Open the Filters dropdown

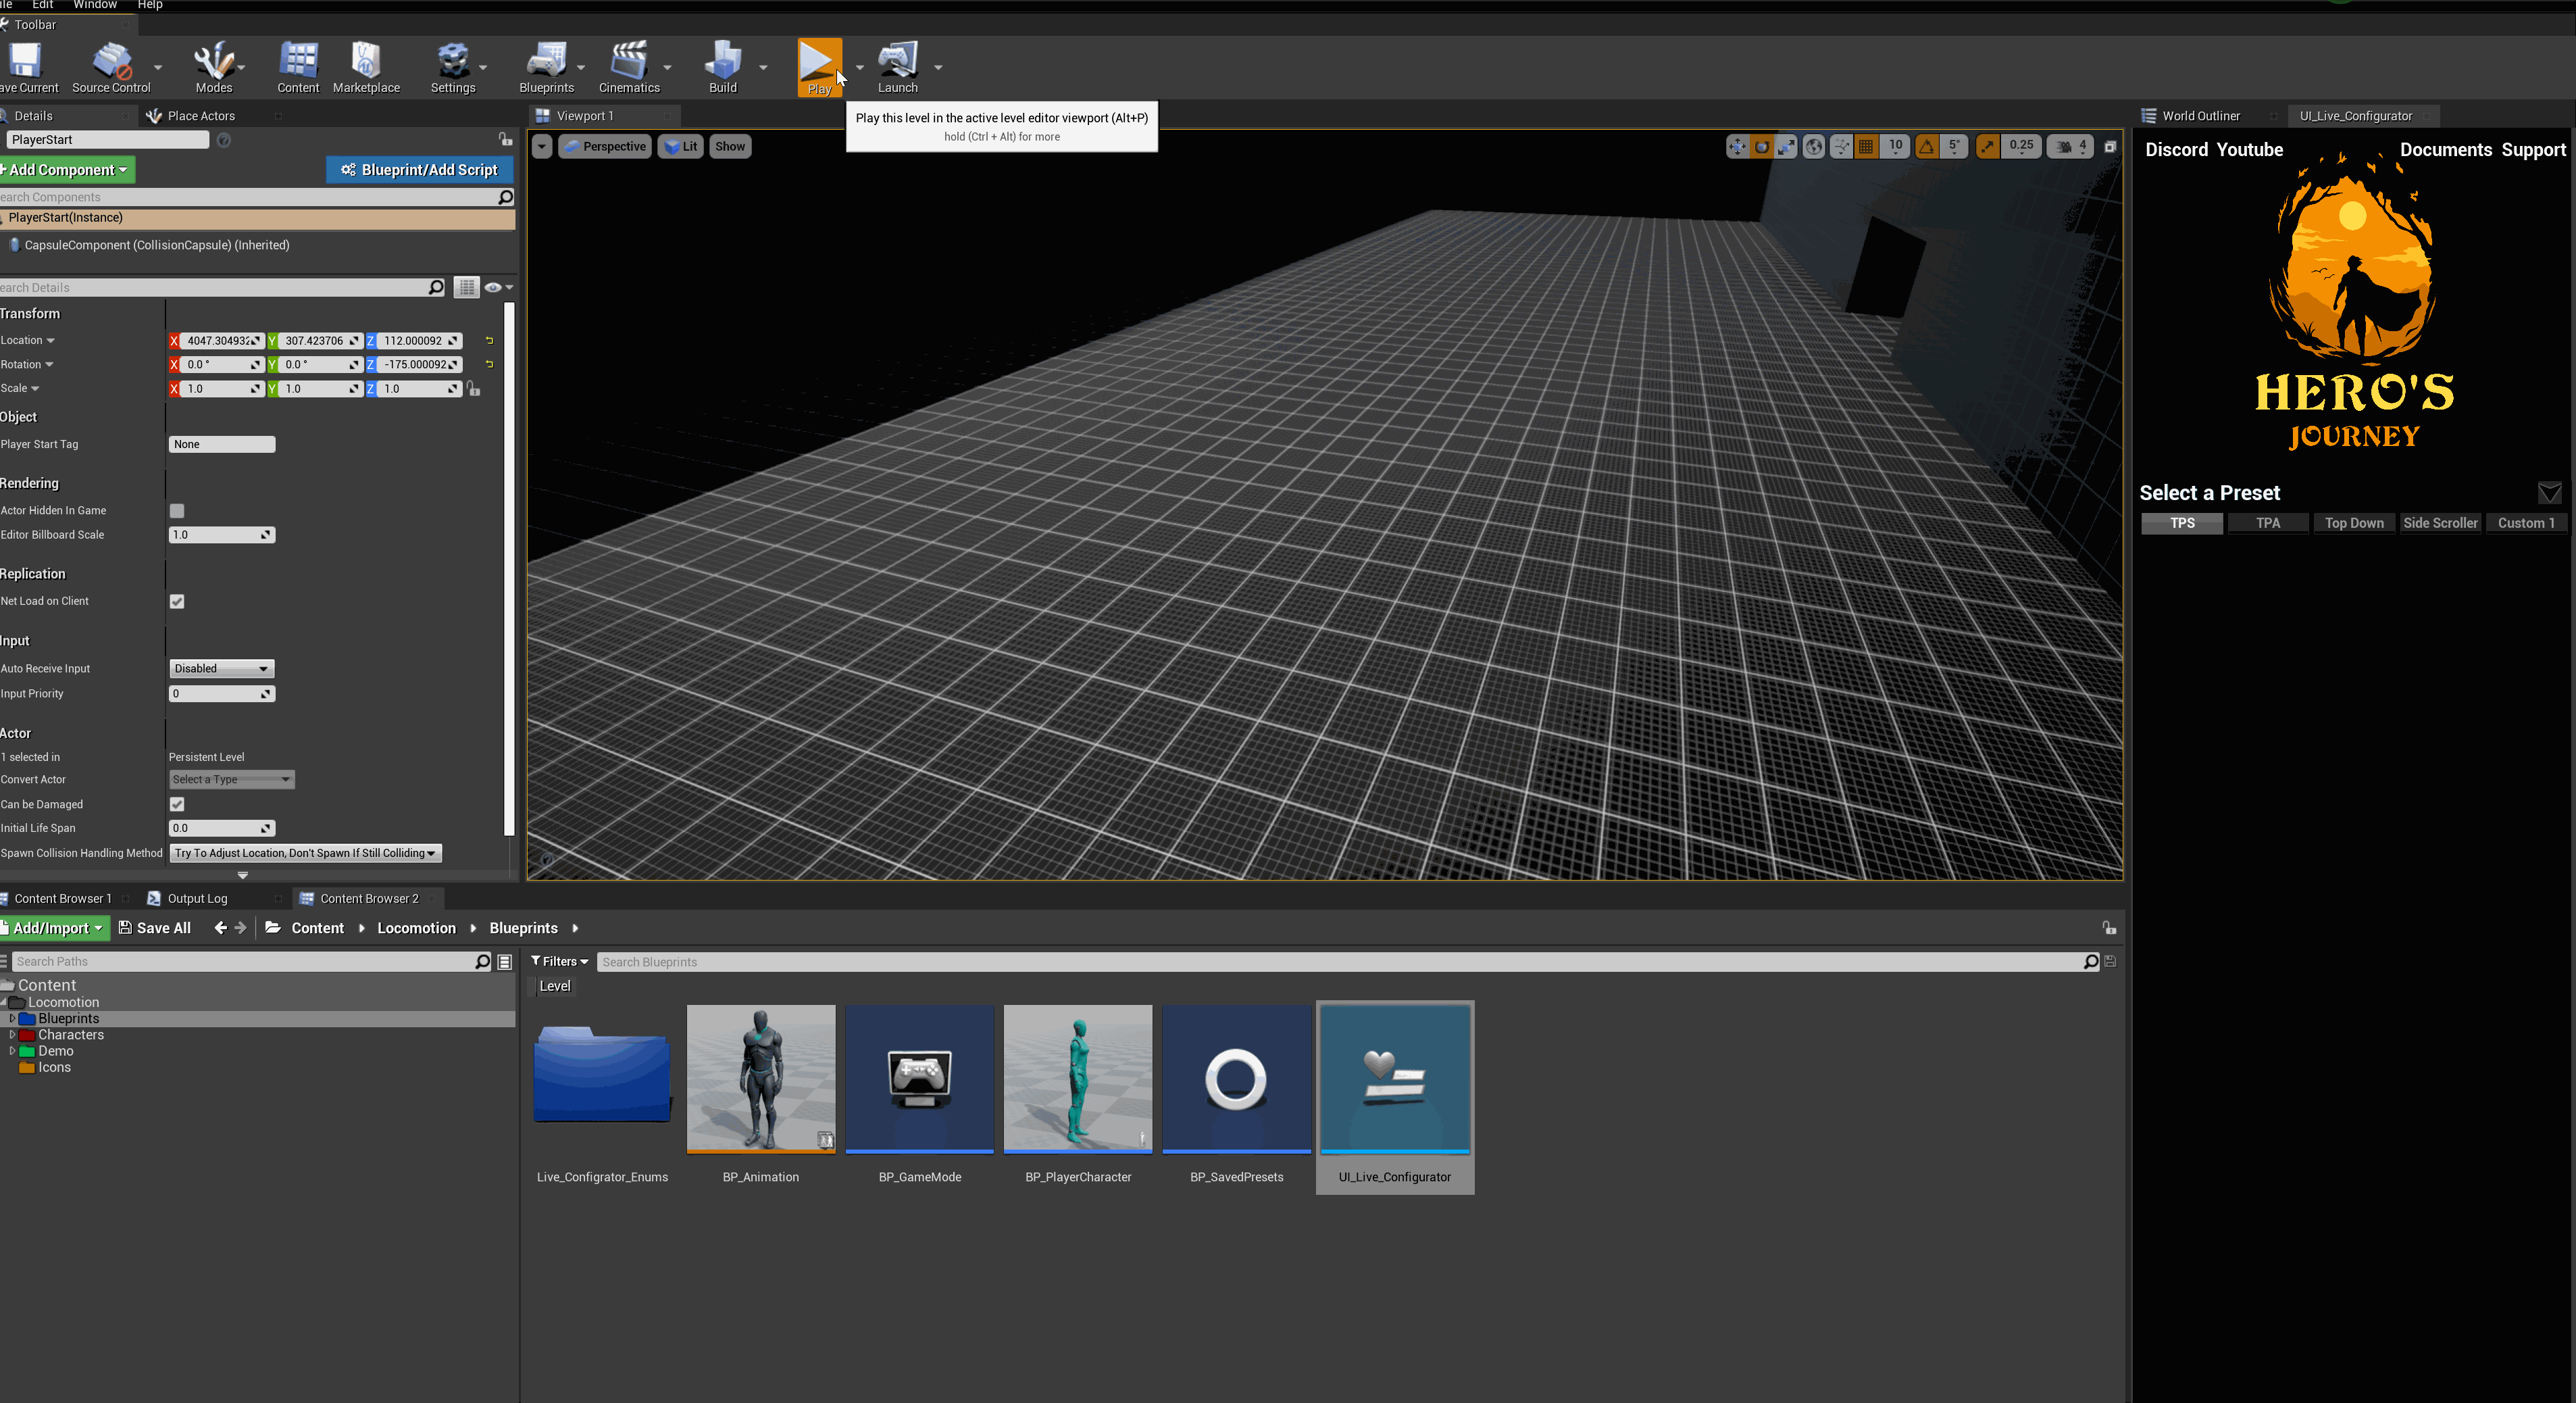(559, 962)
